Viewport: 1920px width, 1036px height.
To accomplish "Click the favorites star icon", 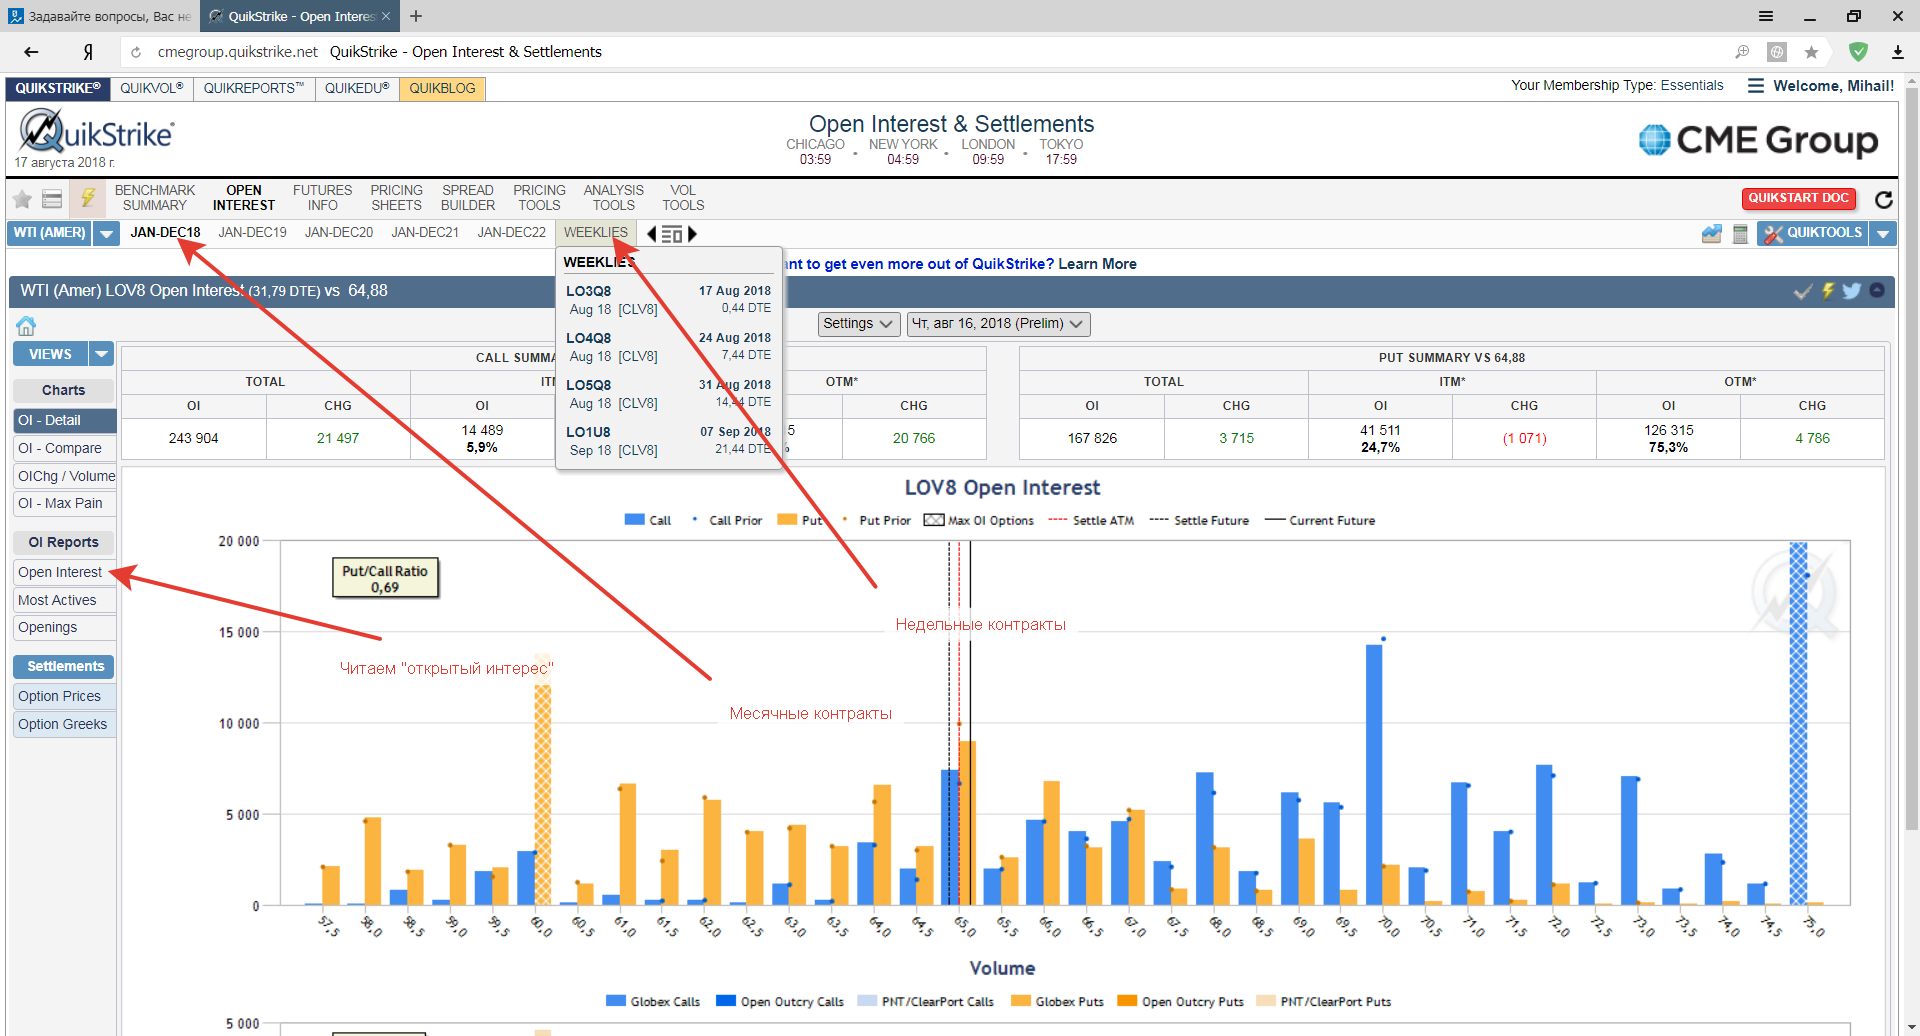I will coord(22,199).
